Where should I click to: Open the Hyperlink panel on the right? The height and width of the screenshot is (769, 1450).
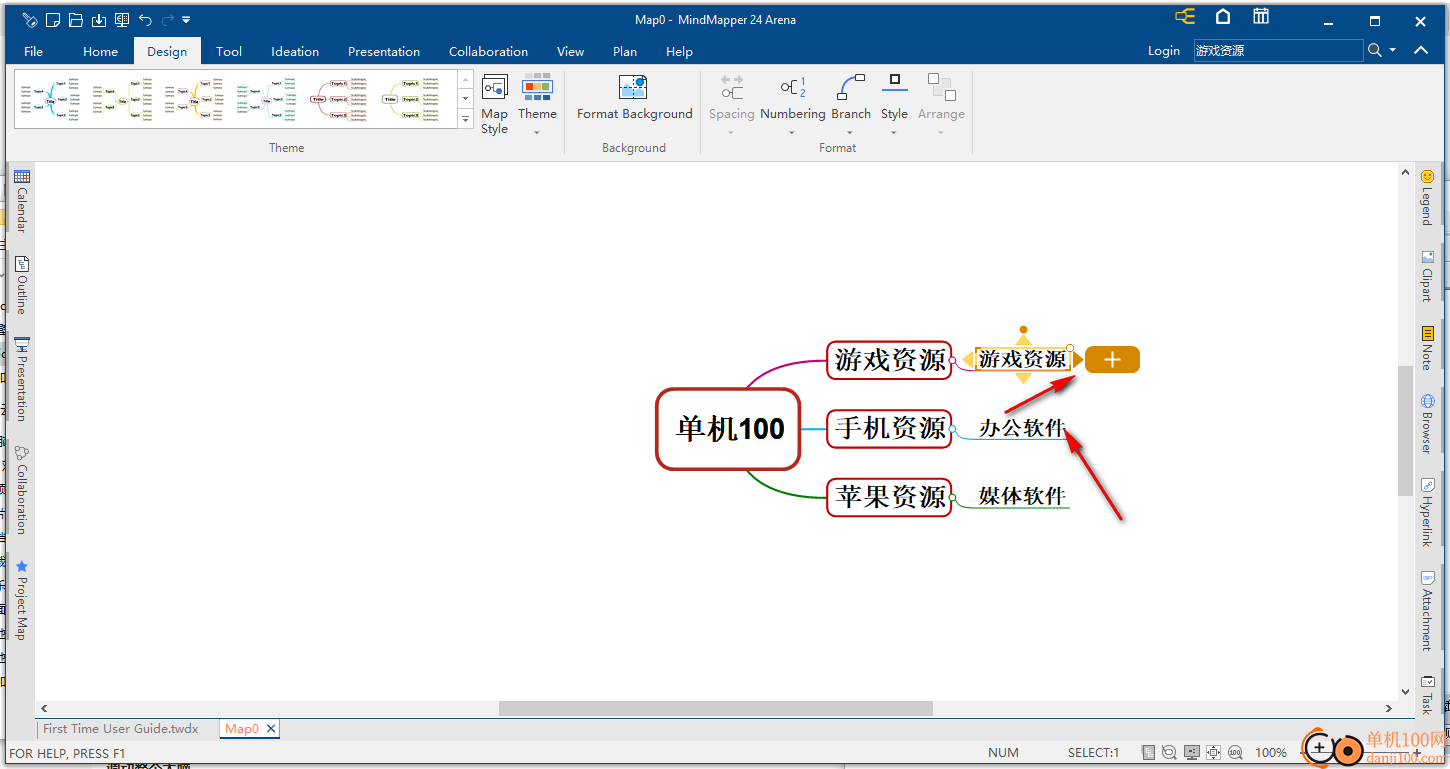(x=1427, y=512)
